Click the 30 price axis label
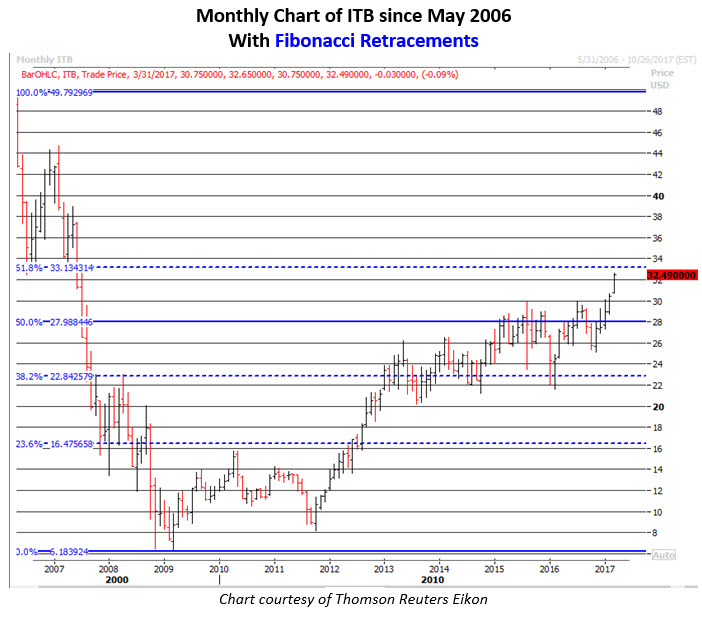The height and width of the screenshot is (619, 702). pos(657,302)
